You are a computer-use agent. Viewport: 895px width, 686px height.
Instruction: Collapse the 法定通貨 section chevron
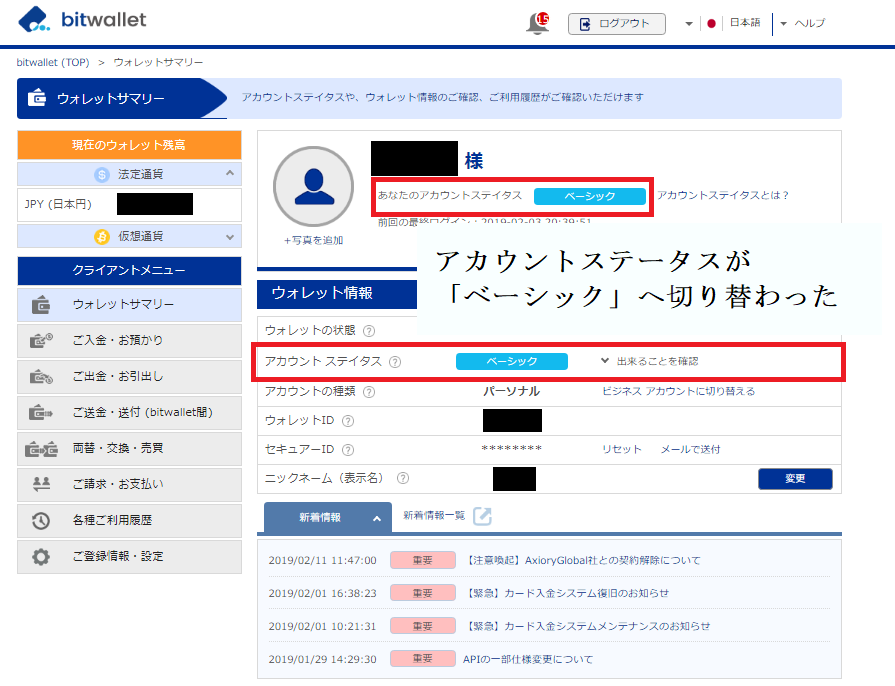tap(230, 173)
